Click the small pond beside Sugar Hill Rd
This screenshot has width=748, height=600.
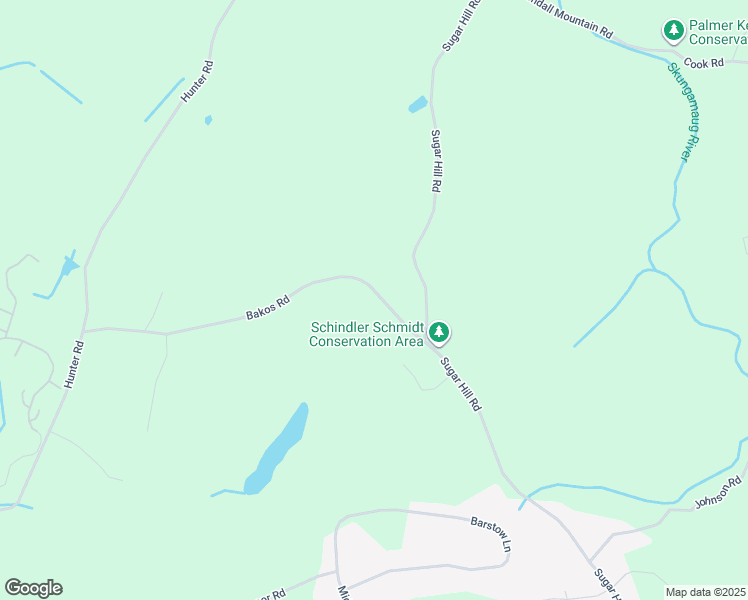pyautogui.click(x=418, y=104)
